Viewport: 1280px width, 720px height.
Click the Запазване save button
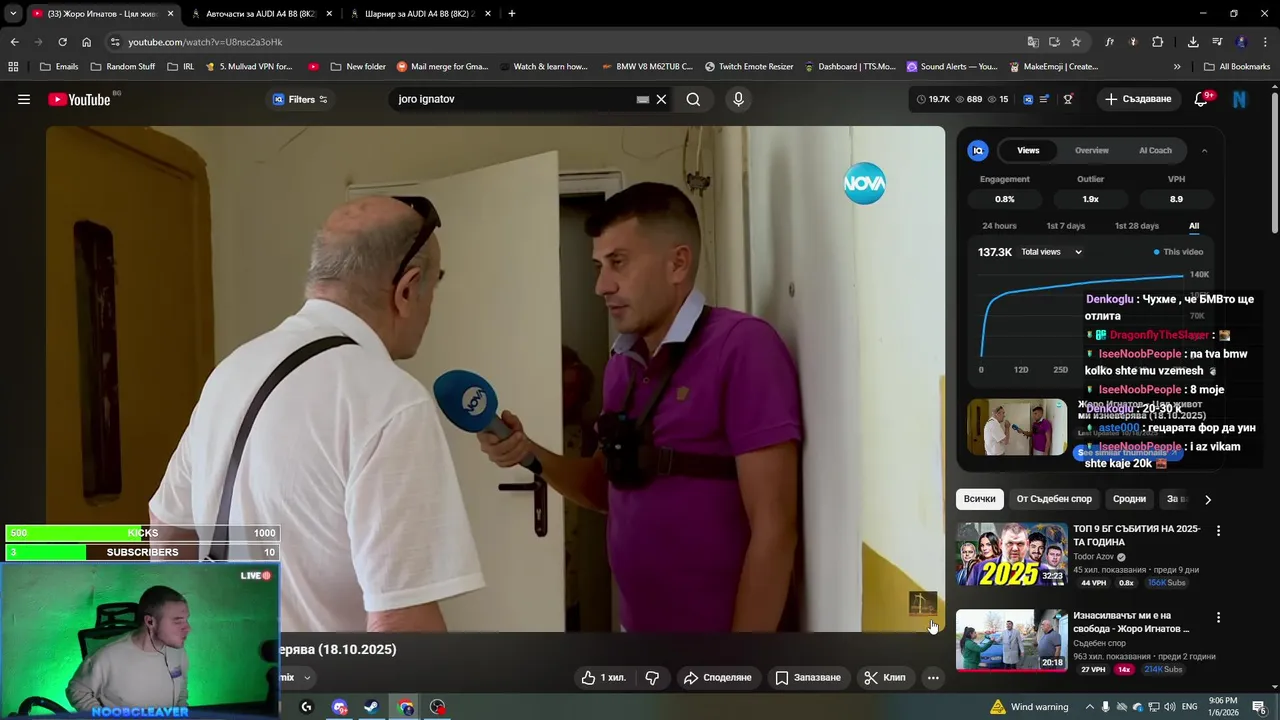(808, 677)
